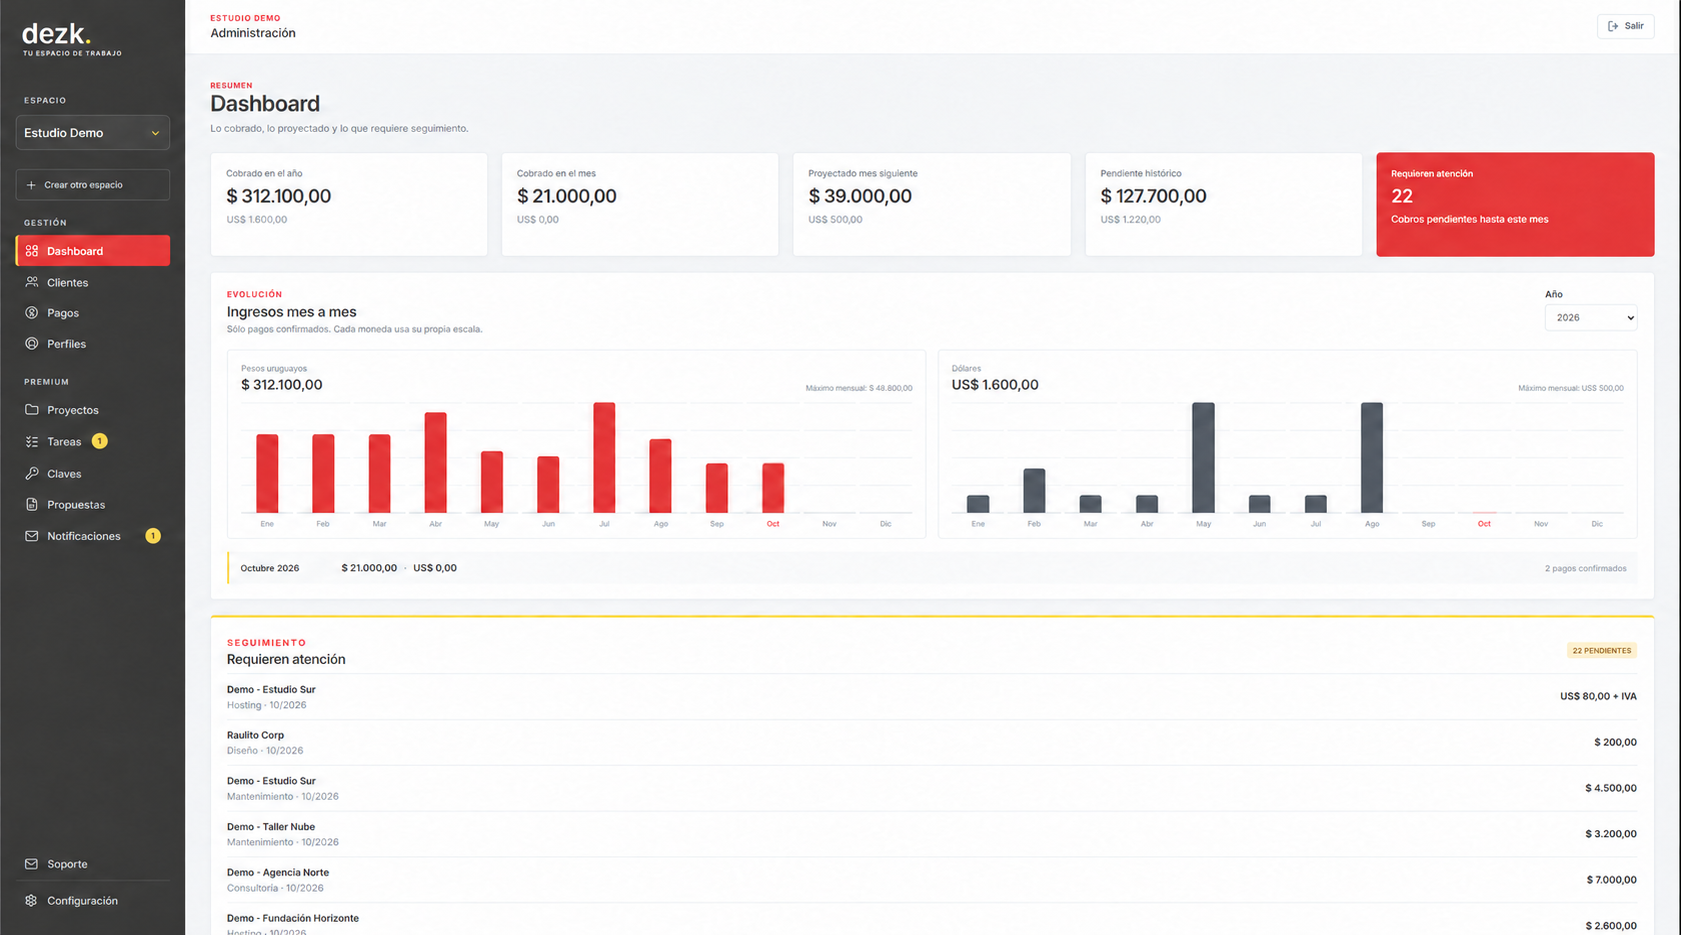Open Proyectos menu item
This screenshot has height=935, width=1681.
coord(92,410)
